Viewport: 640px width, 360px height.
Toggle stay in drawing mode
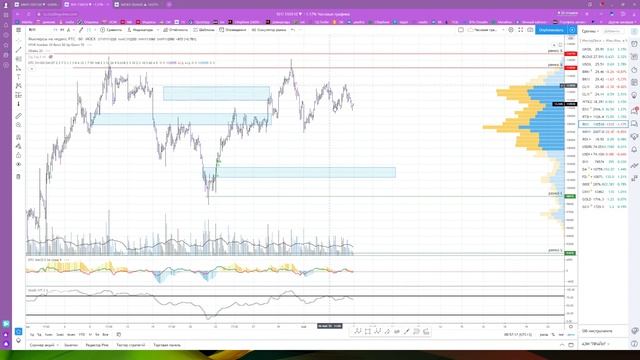(18, 146)
